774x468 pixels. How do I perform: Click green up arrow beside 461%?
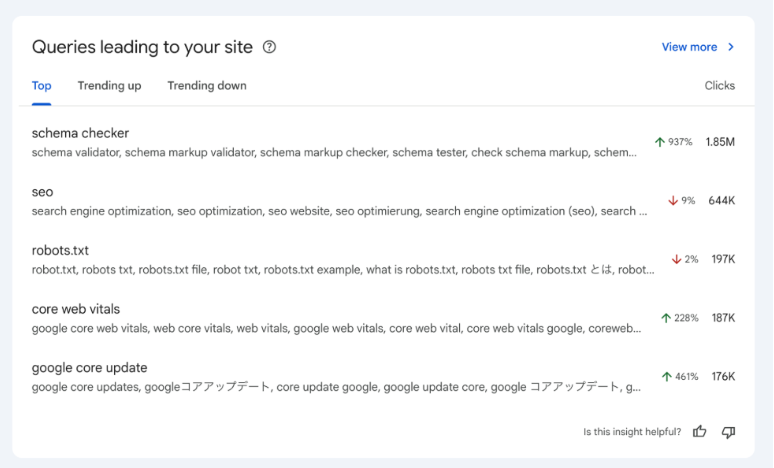(x=667, y=377)
